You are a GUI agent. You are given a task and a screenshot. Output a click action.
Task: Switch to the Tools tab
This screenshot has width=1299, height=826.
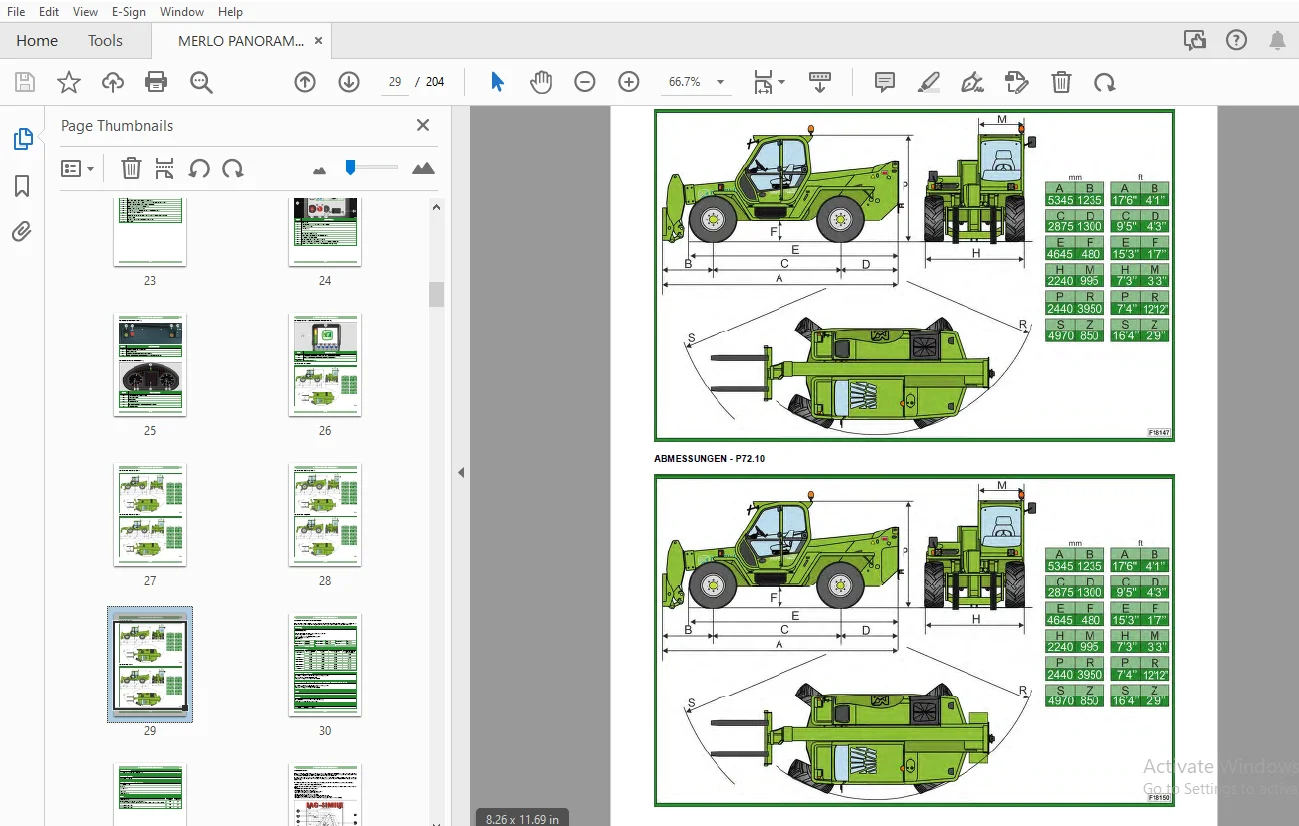tap(105, 41)
